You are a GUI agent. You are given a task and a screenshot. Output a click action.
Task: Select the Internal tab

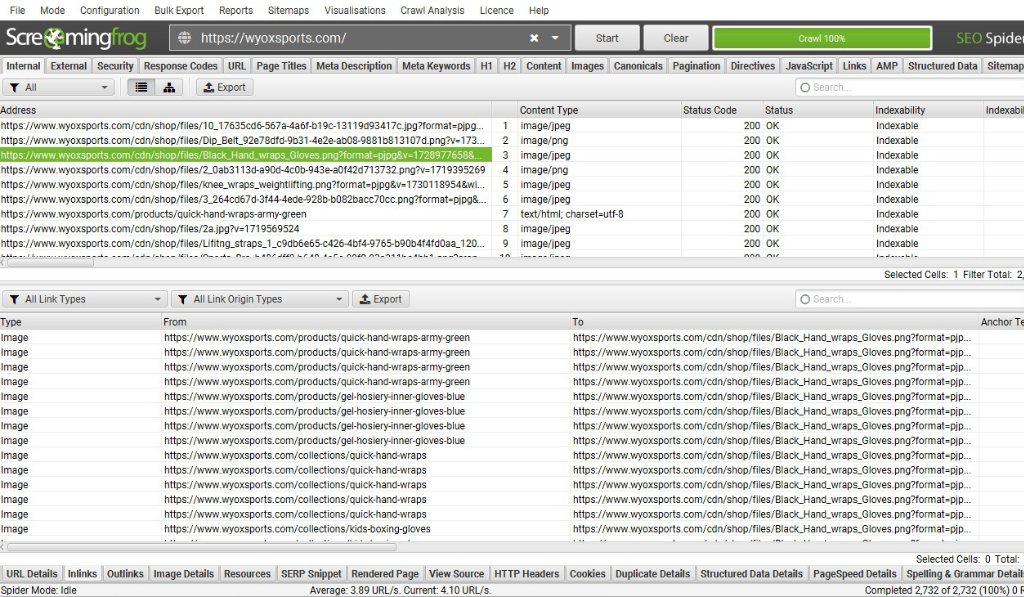tap(24, 66)
